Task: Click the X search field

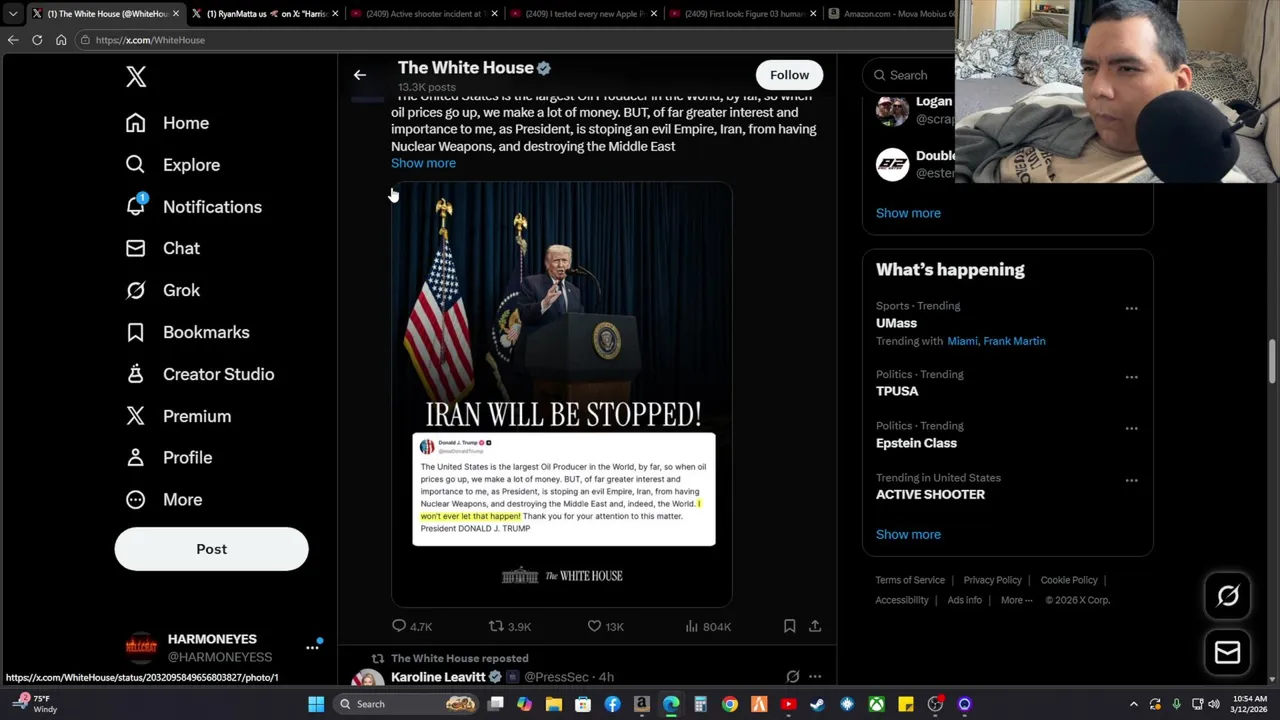Action: (910, 75)
